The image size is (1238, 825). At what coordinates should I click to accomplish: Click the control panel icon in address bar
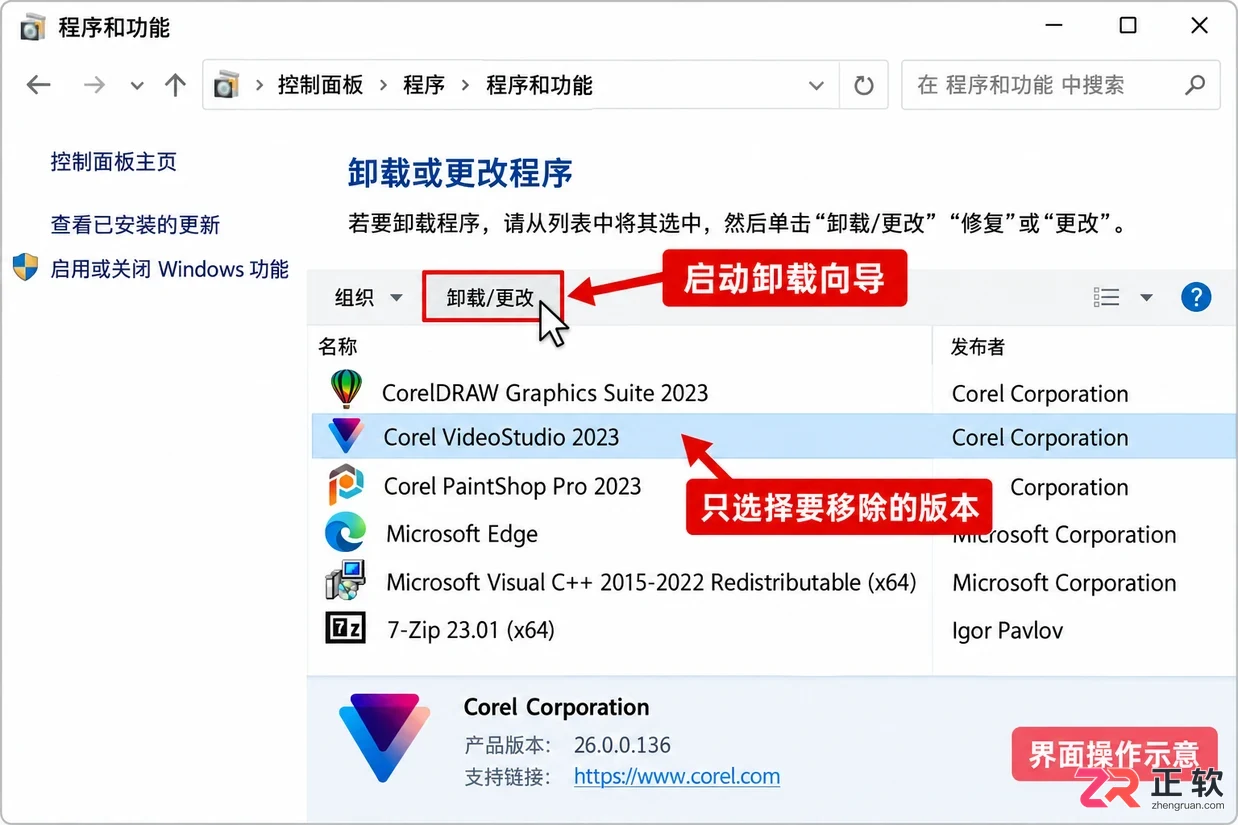coord(227,85)
